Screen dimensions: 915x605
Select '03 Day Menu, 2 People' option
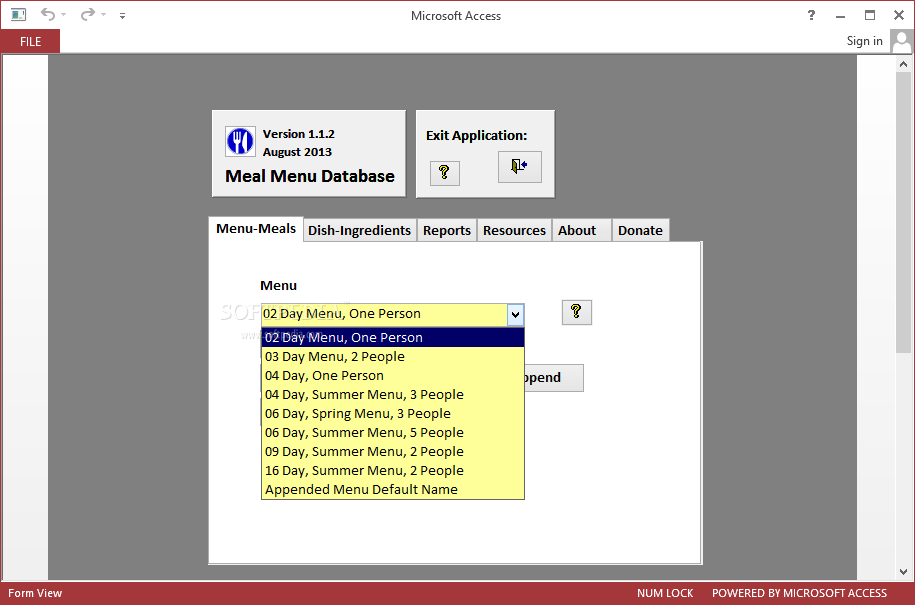tap(393, 356)
